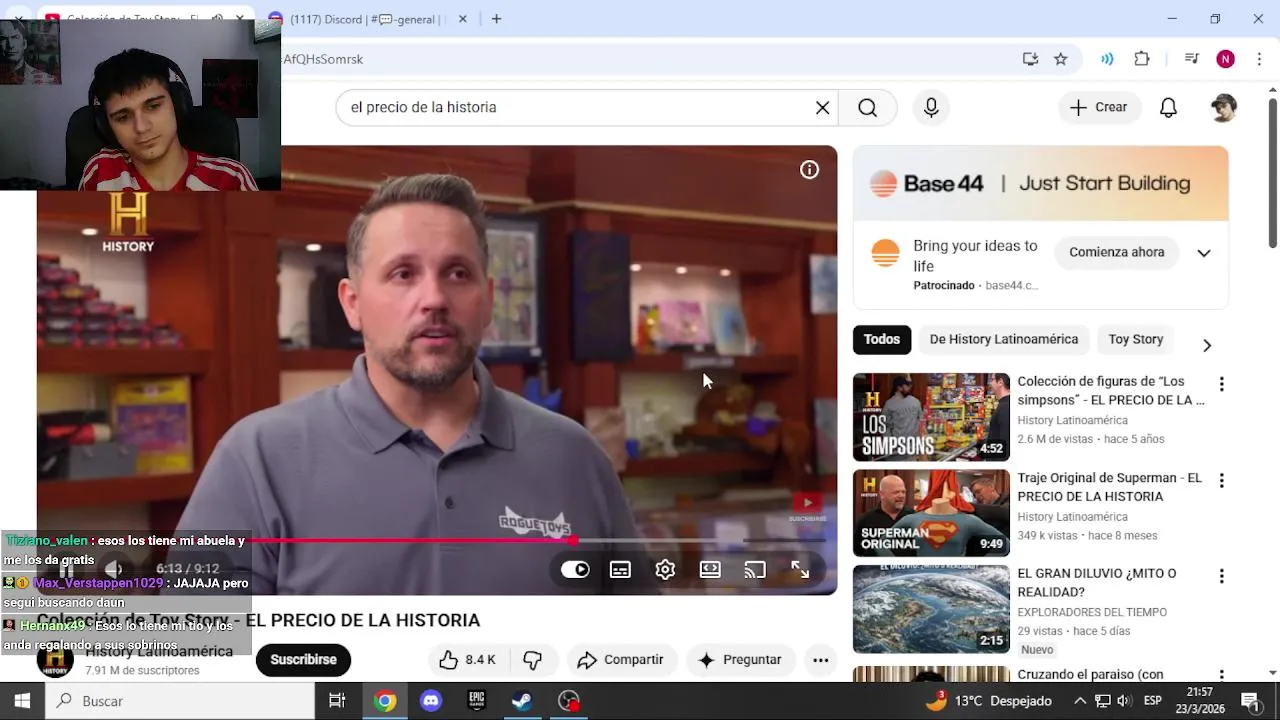Clear the YouTube search box text

pos(822,107)
